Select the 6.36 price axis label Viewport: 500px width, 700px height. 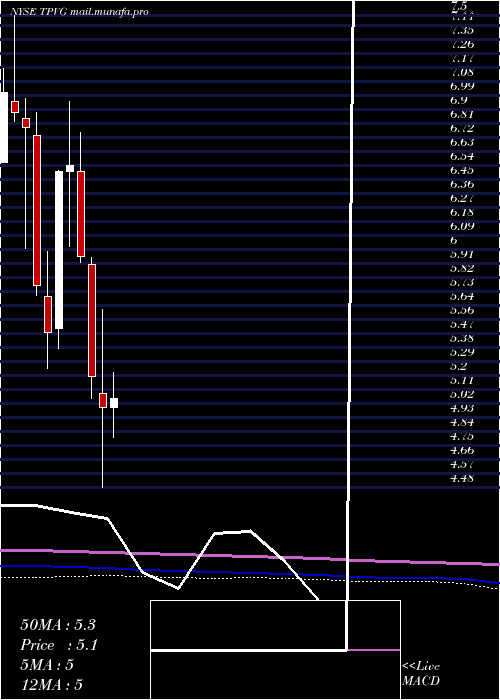462,184
